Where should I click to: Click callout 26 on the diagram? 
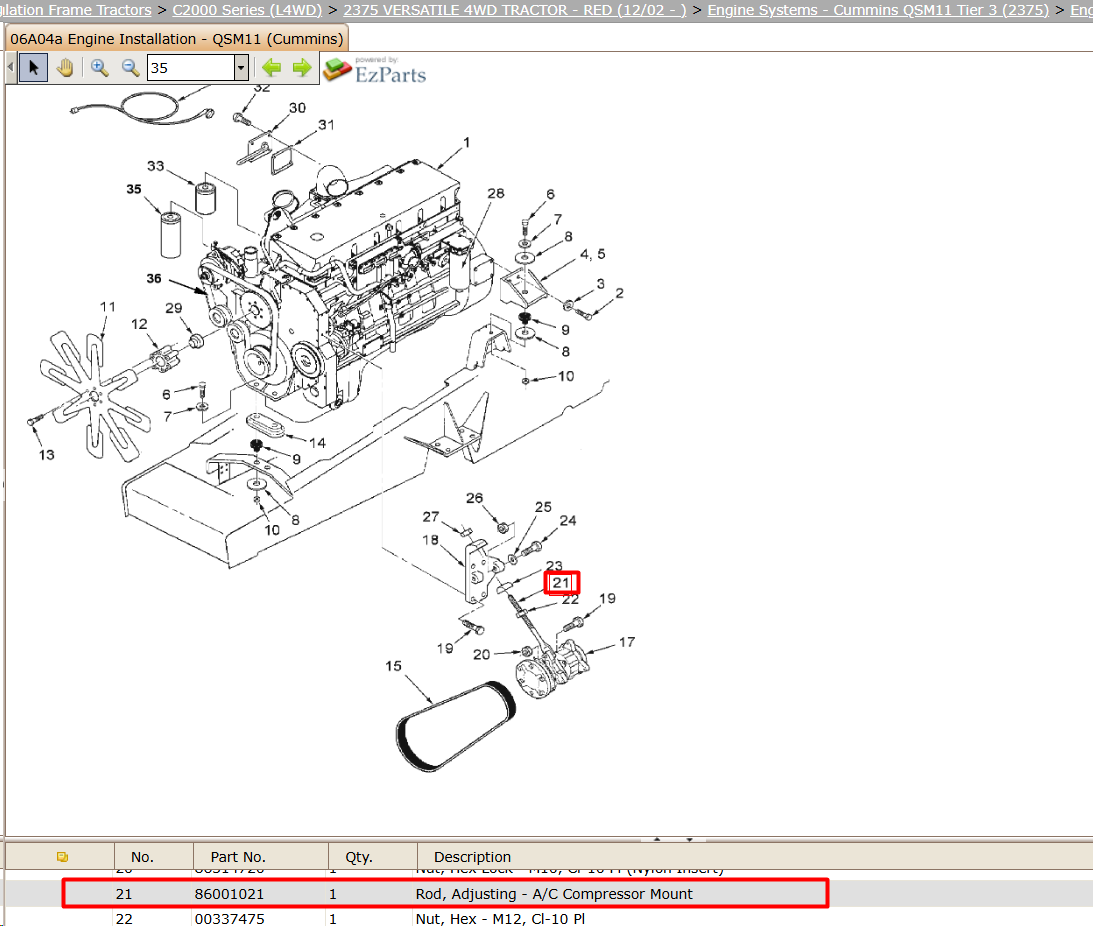[474, 498]
